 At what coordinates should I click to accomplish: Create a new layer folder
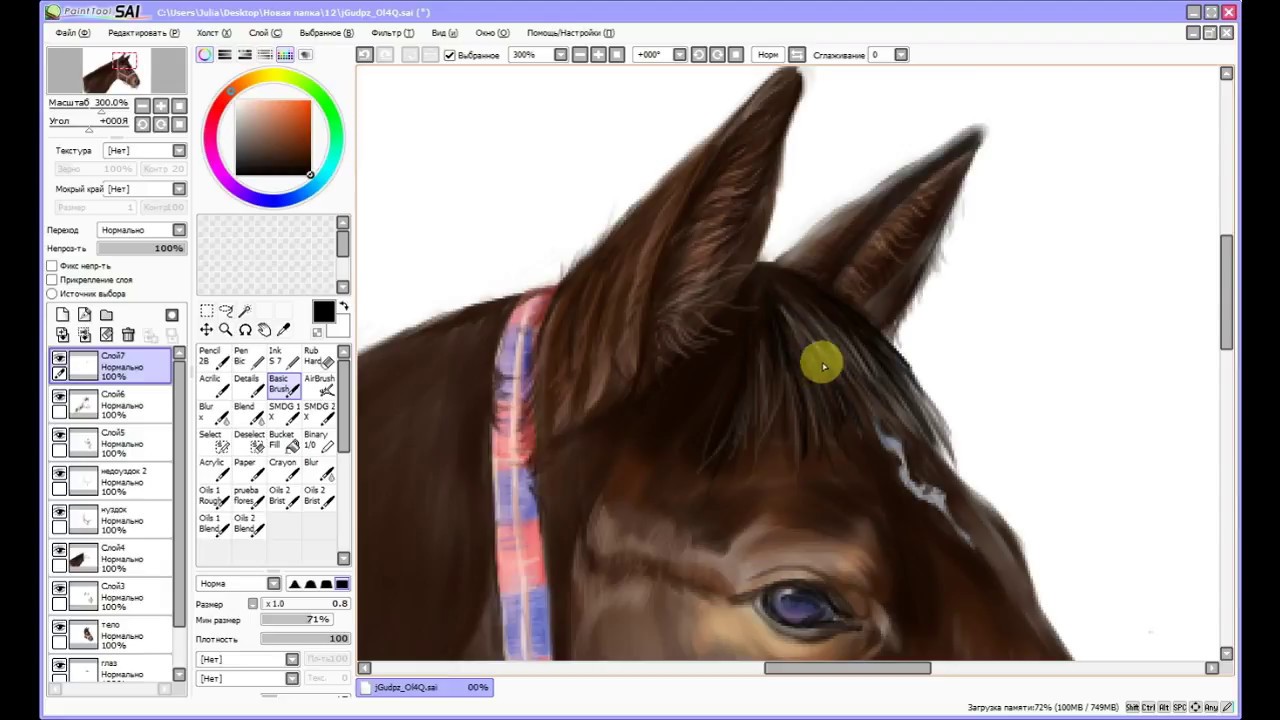coord(106,315)
